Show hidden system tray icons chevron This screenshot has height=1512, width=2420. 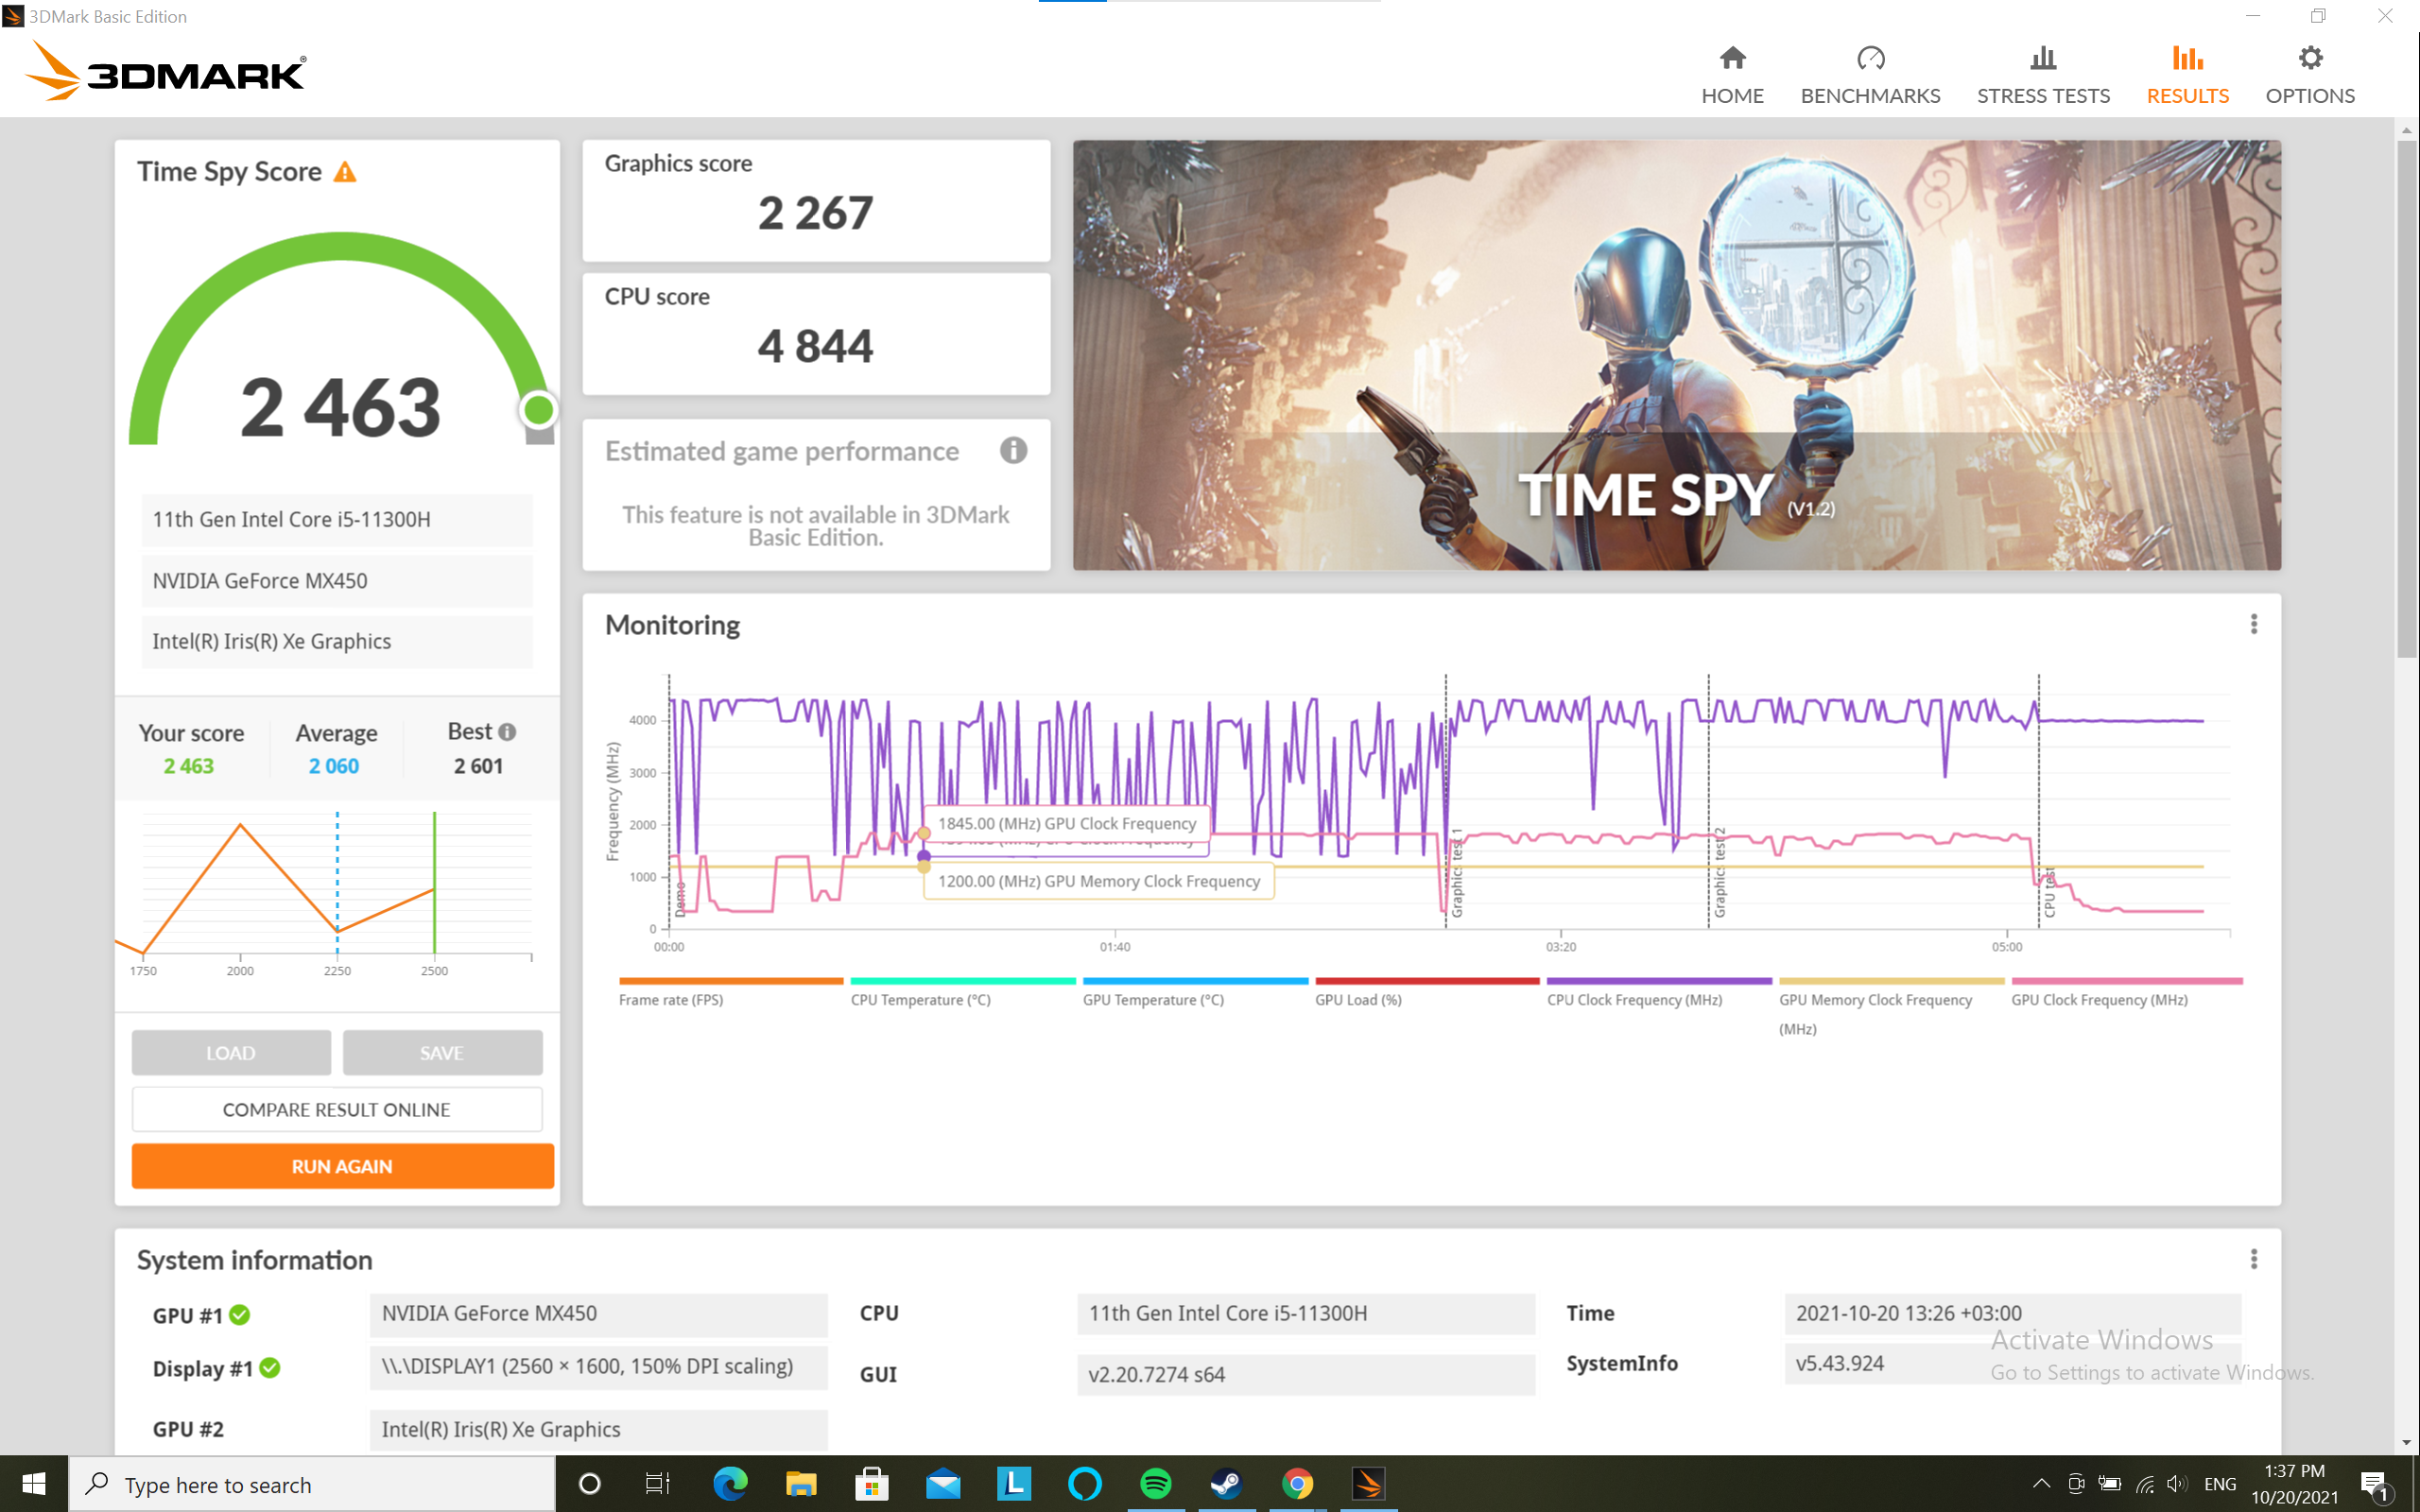(x=2041, y=1483)
